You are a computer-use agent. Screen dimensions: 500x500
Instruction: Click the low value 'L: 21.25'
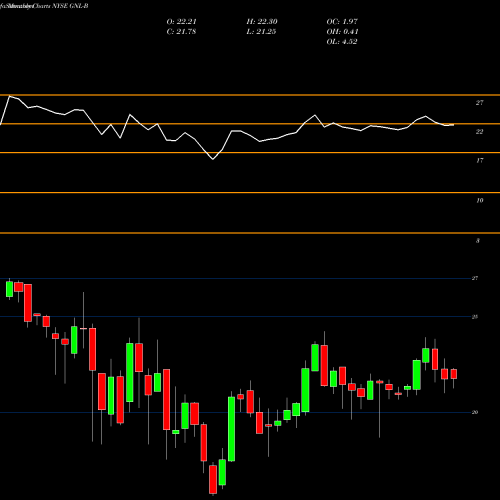(261, 32)
